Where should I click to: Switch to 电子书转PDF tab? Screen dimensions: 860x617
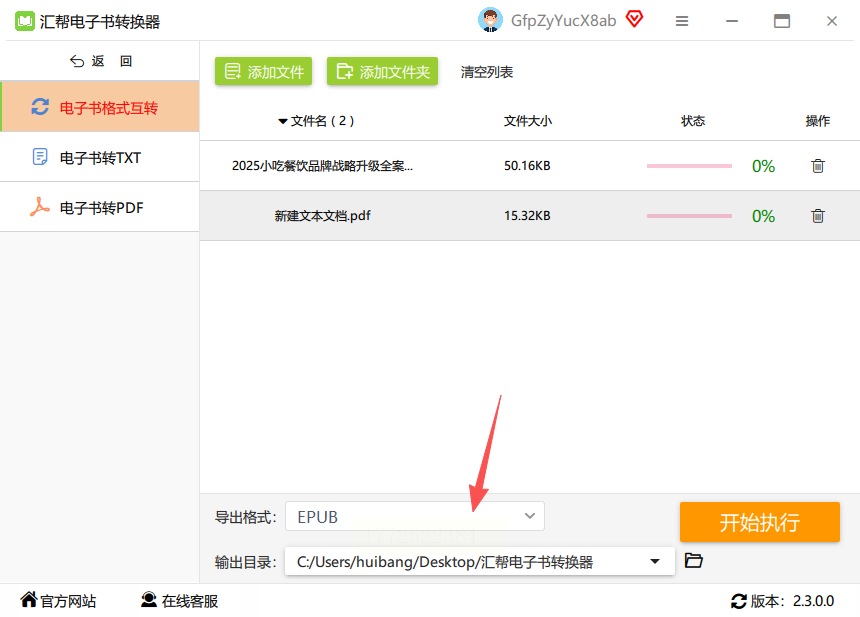[x=100, y=207]
